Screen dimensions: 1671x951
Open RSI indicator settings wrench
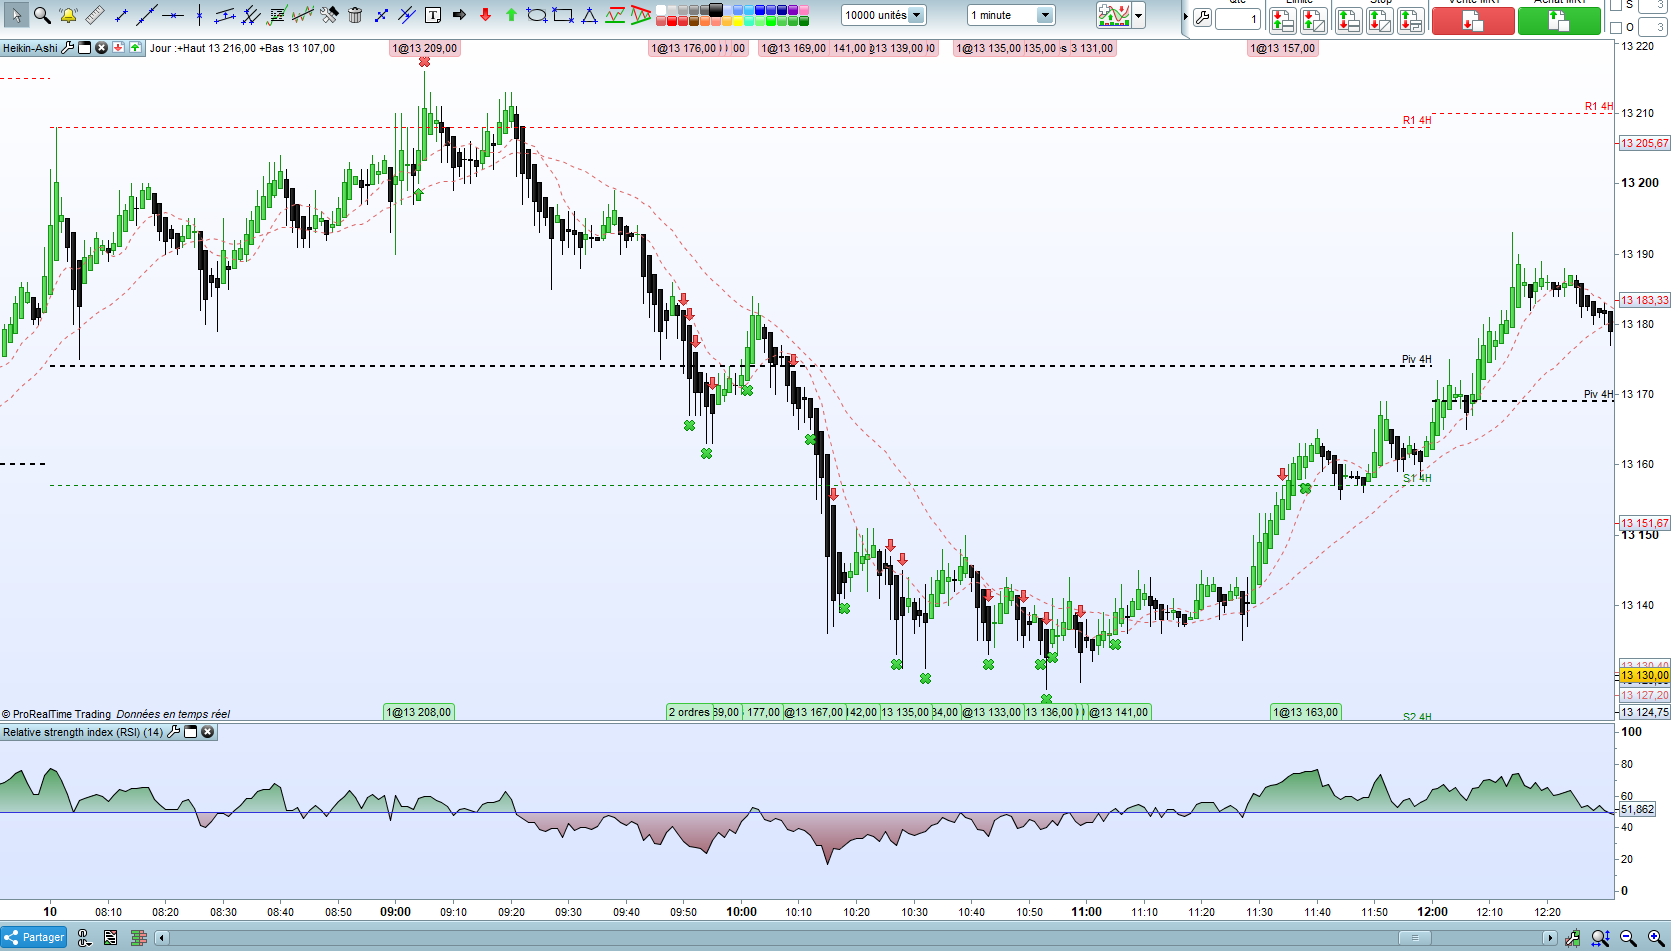173,732
